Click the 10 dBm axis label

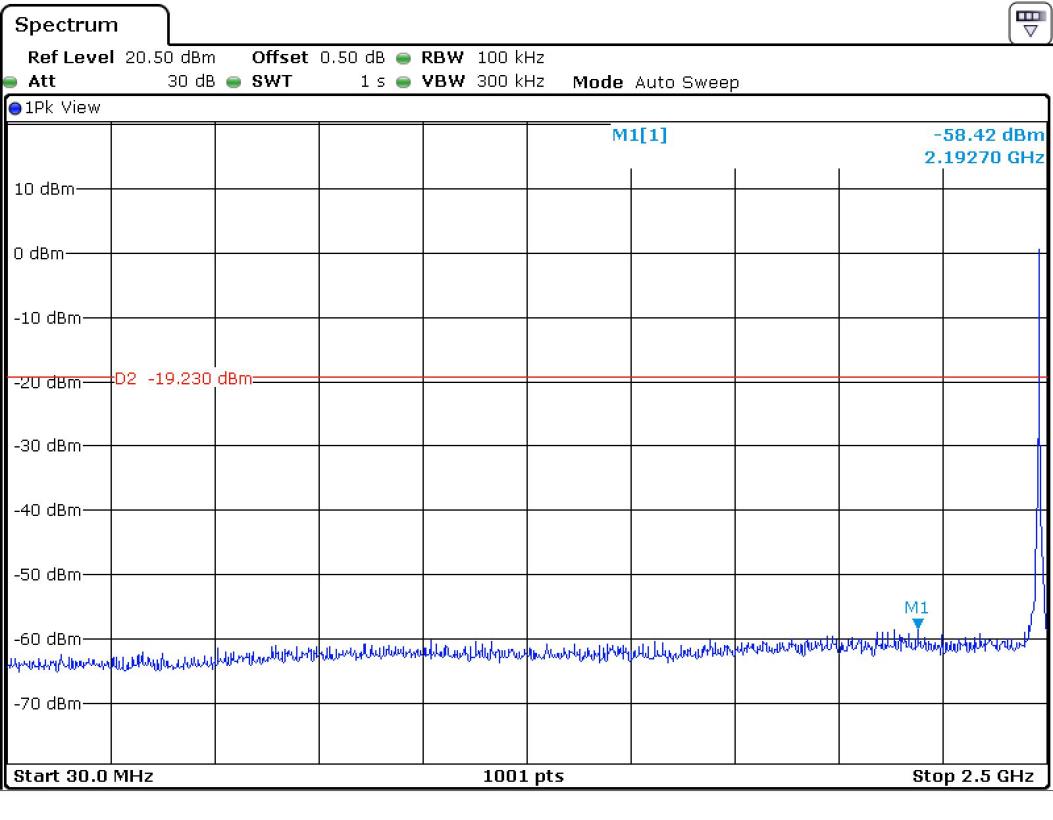[44, 189]
